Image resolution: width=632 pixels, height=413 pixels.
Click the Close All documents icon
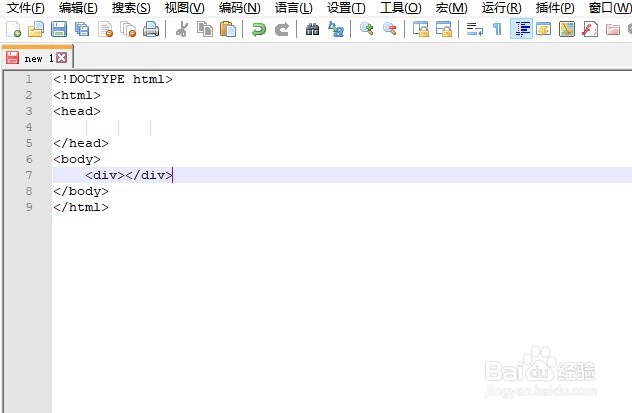coord(128,29)
